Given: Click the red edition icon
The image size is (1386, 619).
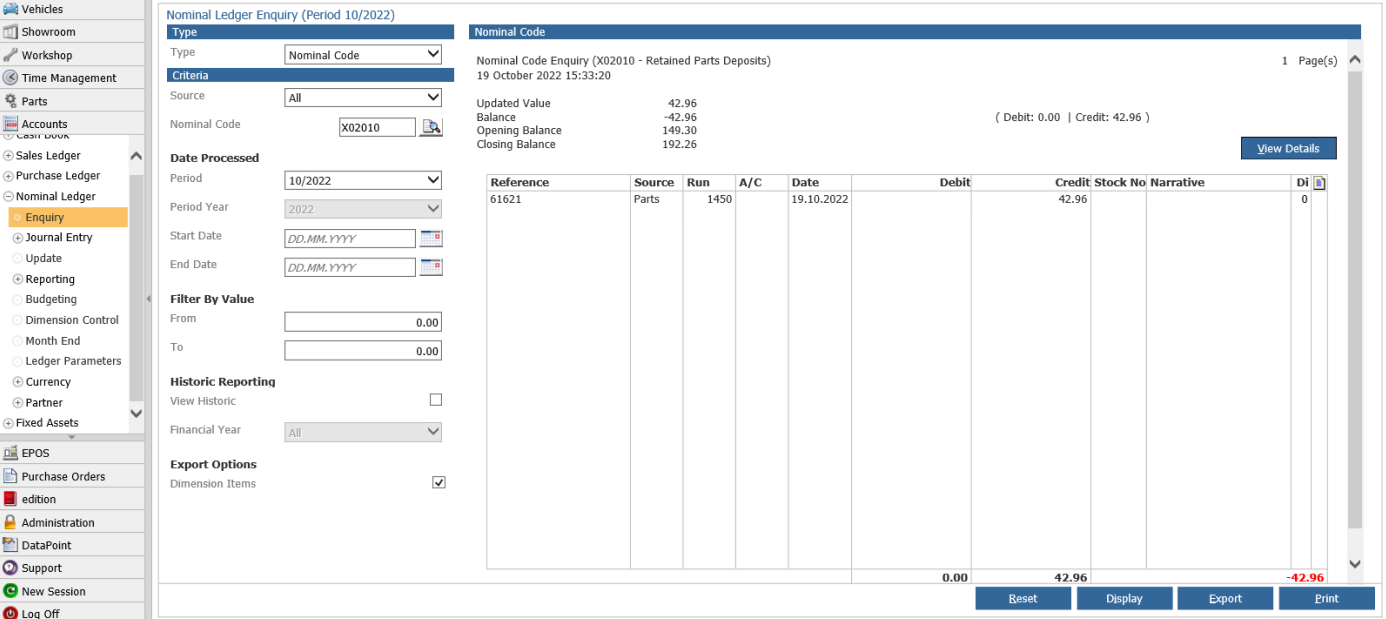Looking at the screenshot, I should pos(10,499).
